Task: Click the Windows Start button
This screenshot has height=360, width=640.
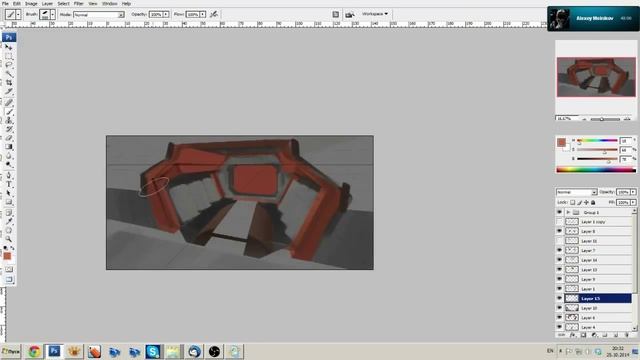Action: point(11,351)
